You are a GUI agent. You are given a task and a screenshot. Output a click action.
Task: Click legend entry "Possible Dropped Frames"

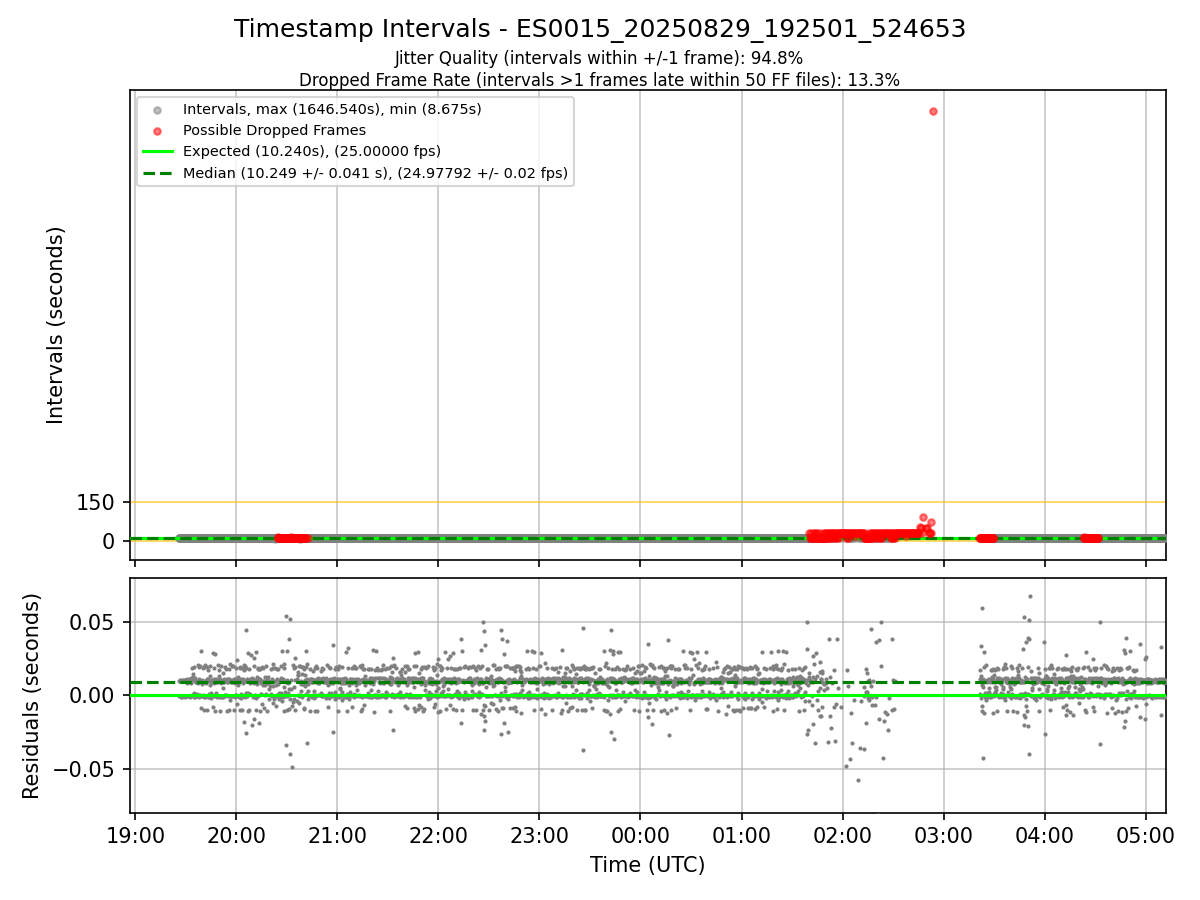click(x=274, y=130)
